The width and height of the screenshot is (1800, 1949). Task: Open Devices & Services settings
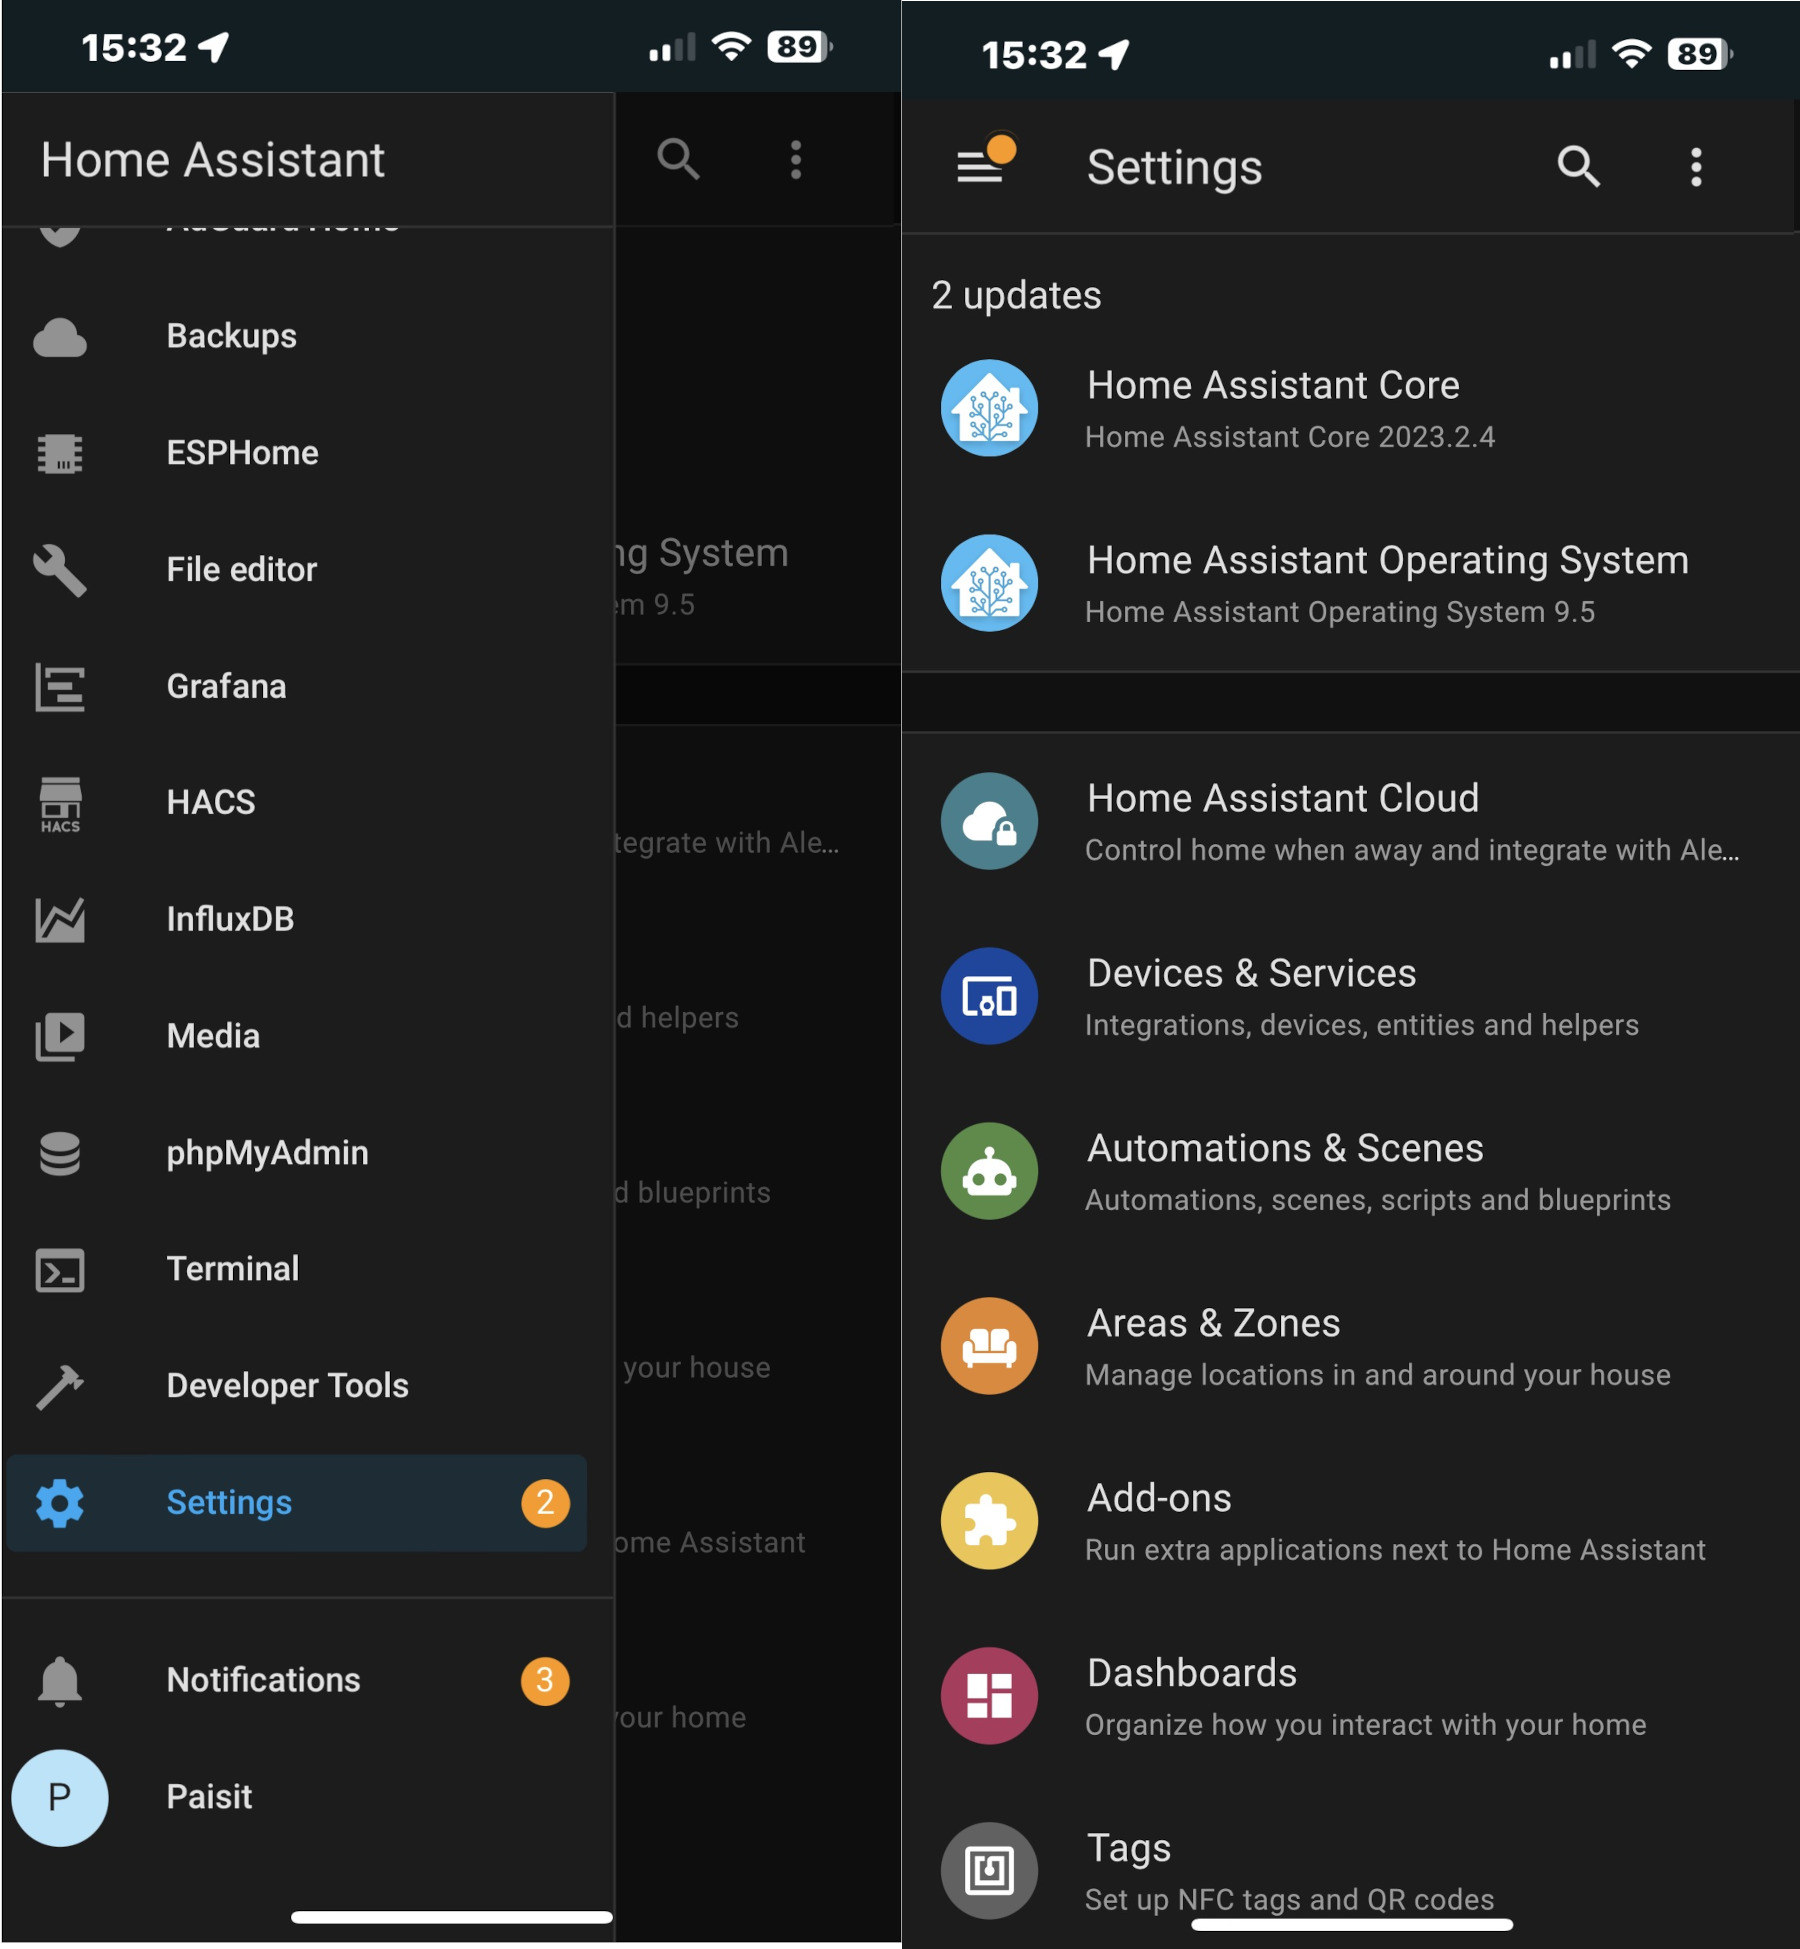tap(1350, 997)
